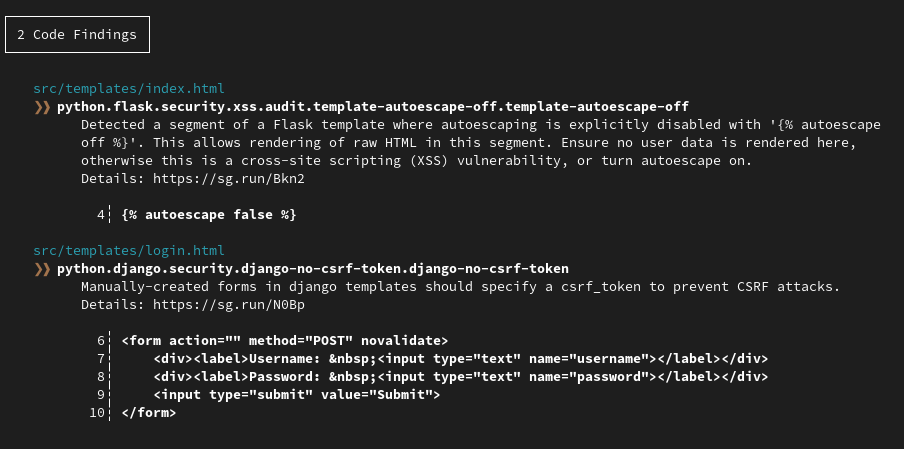
Task: Click the CSRF attacks warning description text
Action: (x=460, y=286)
